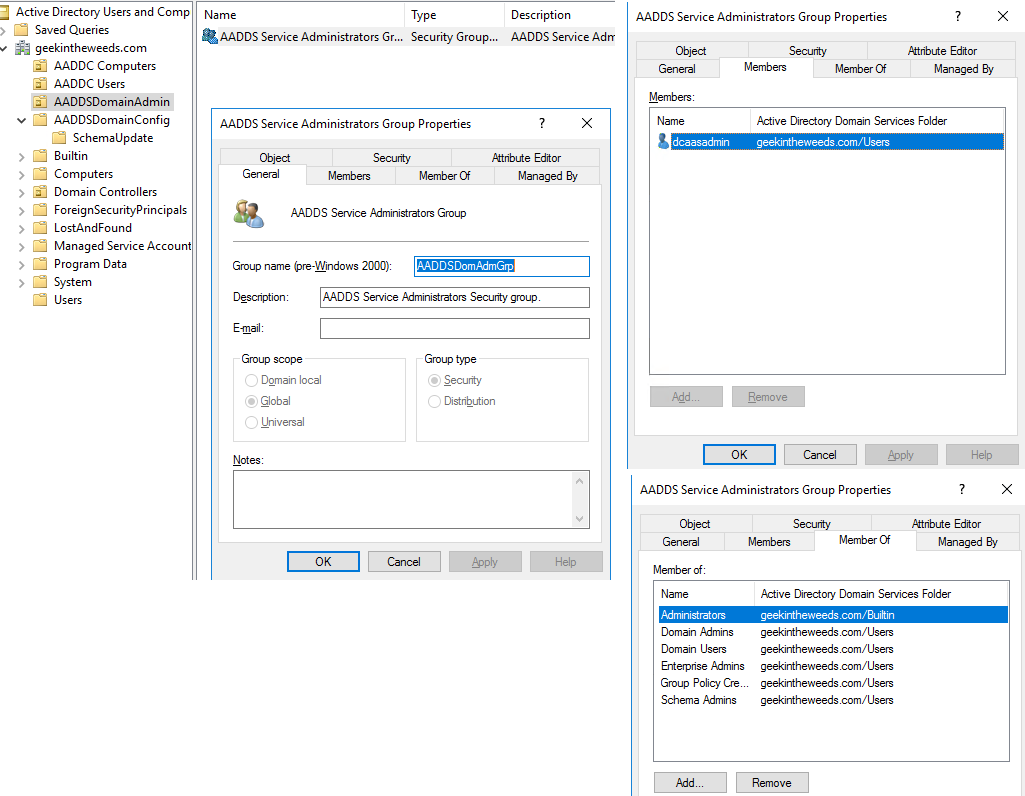
Task: Click the geekintheweeds.com domain icon
Action: click(22, 47)
